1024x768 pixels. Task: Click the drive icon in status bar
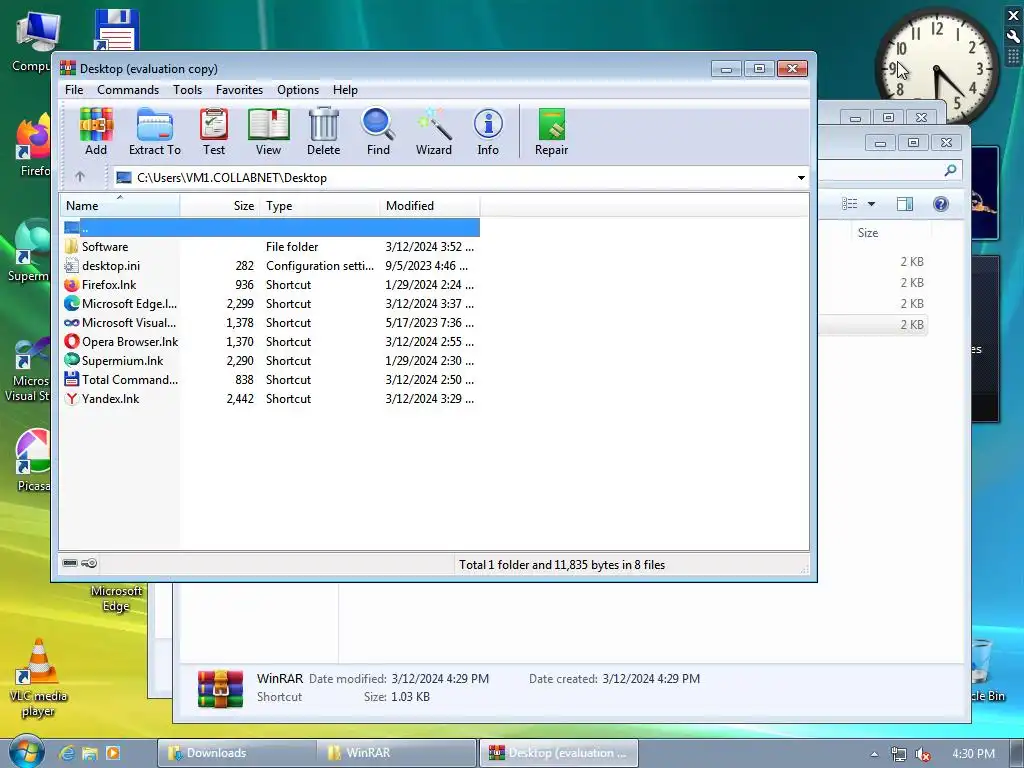pyautogui.click(x=70, y=563)
